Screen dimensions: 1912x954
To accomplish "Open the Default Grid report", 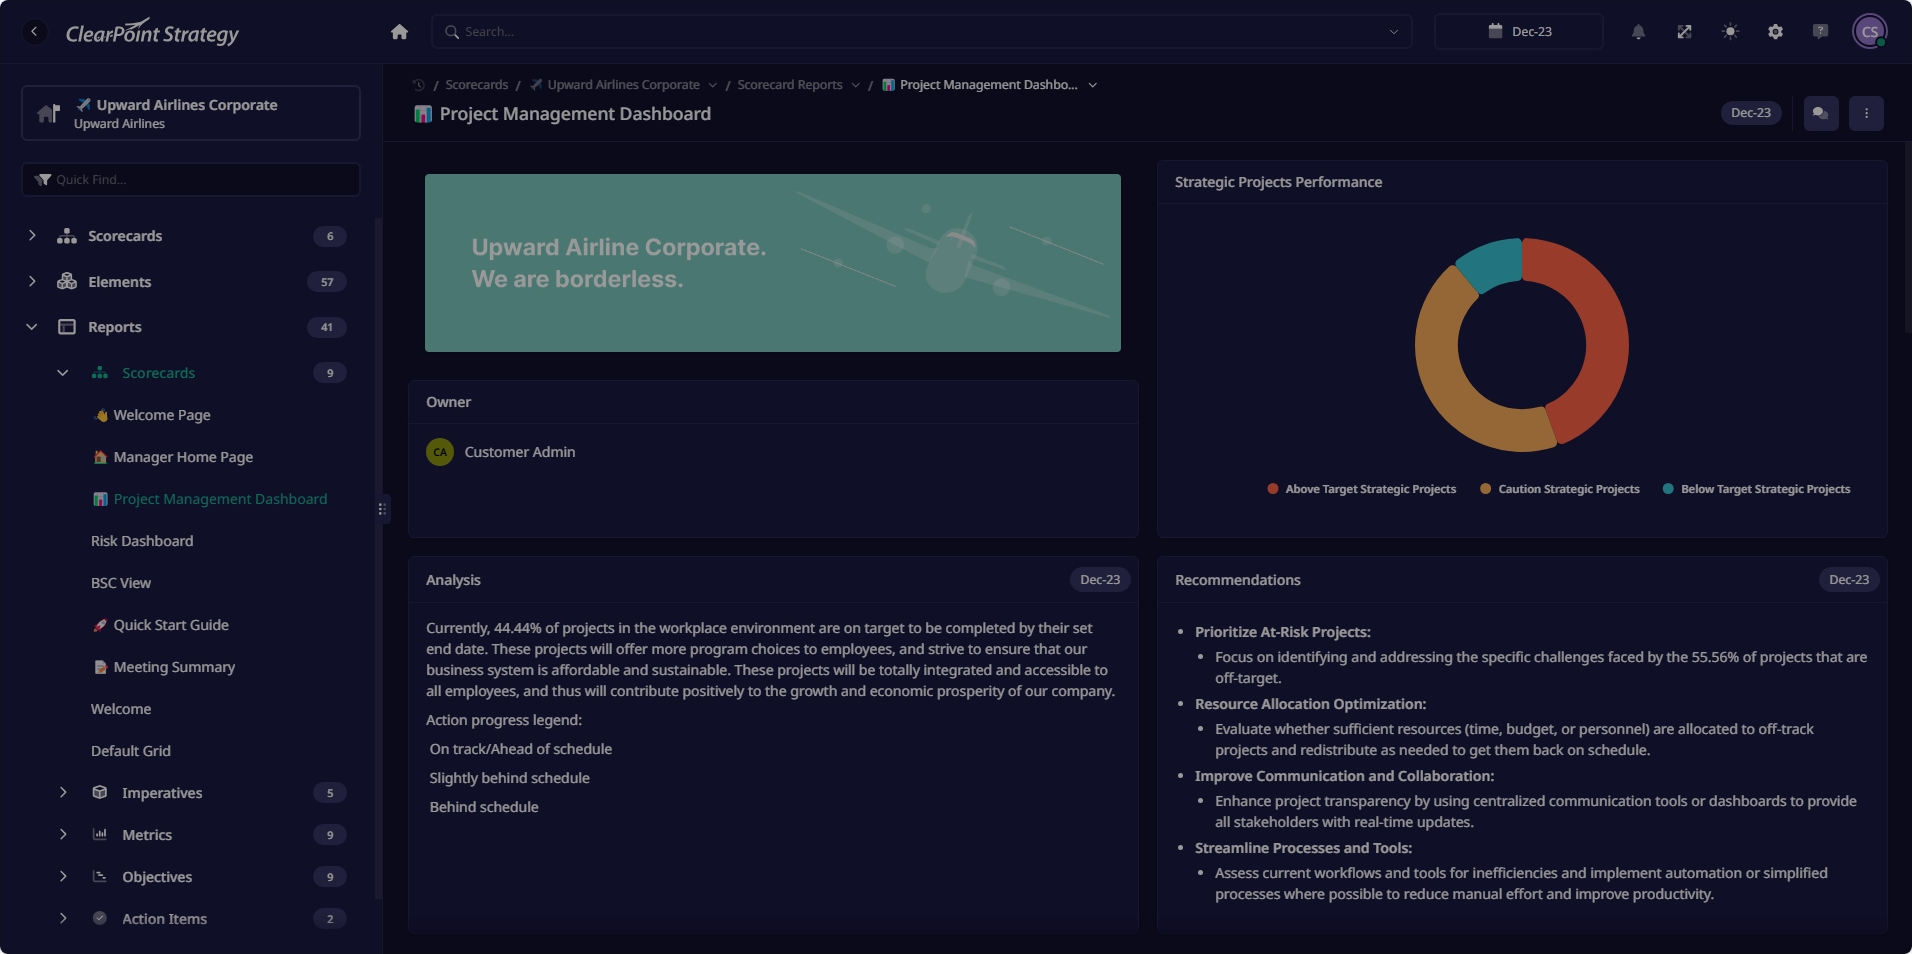I will [x=131, y=751].
